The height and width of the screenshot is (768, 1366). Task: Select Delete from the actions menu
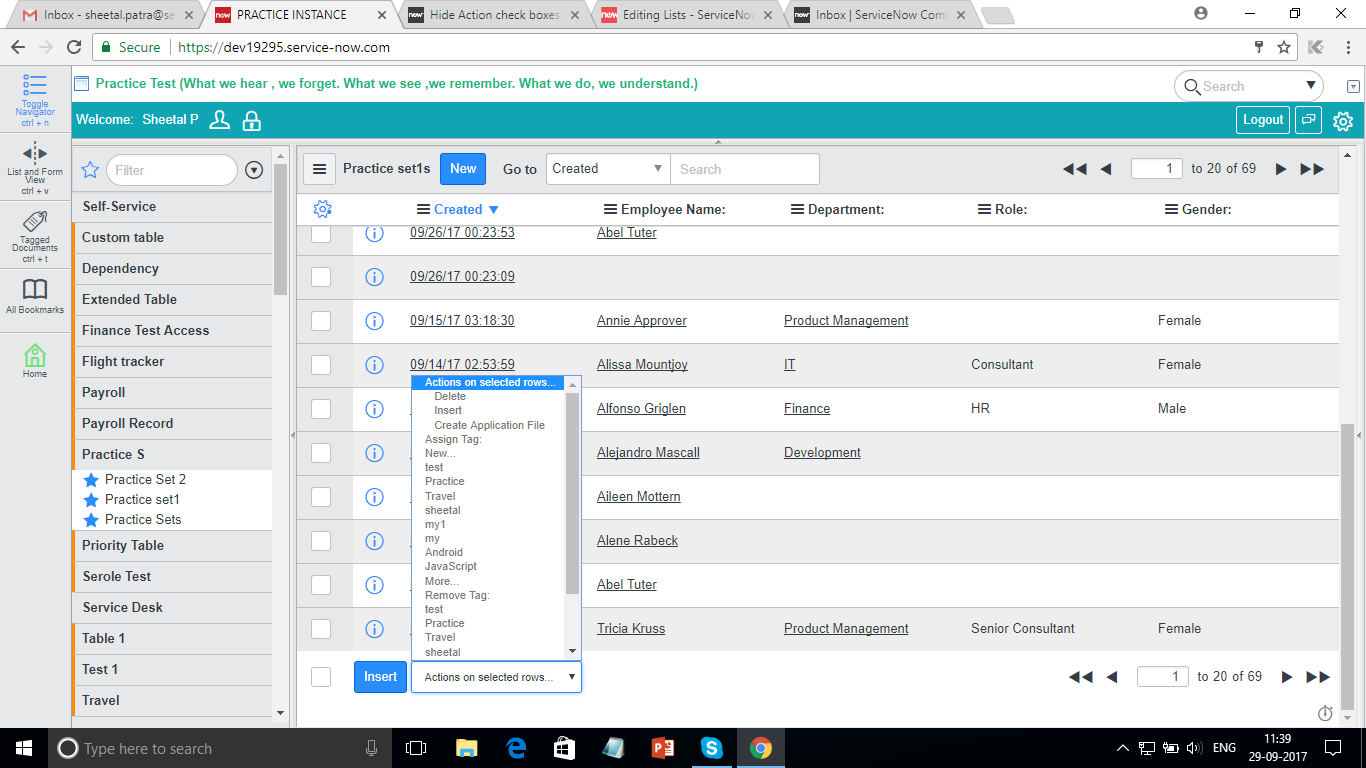pos(450,396)
